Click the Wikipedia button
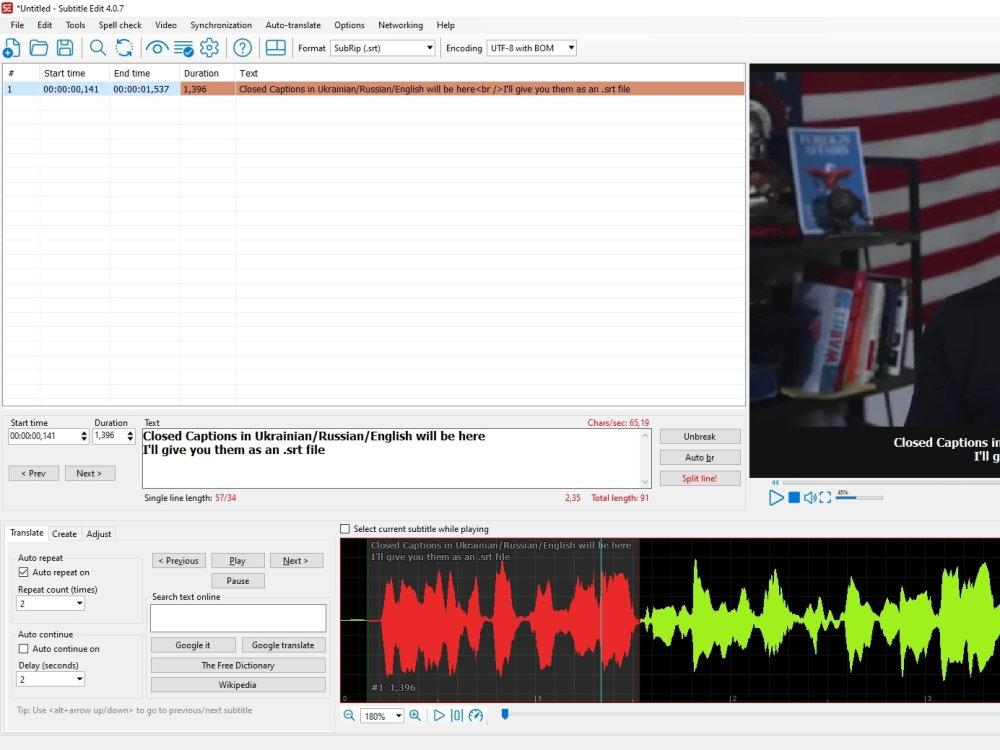This screenshot has width=1000, height=750. (238, 685)
